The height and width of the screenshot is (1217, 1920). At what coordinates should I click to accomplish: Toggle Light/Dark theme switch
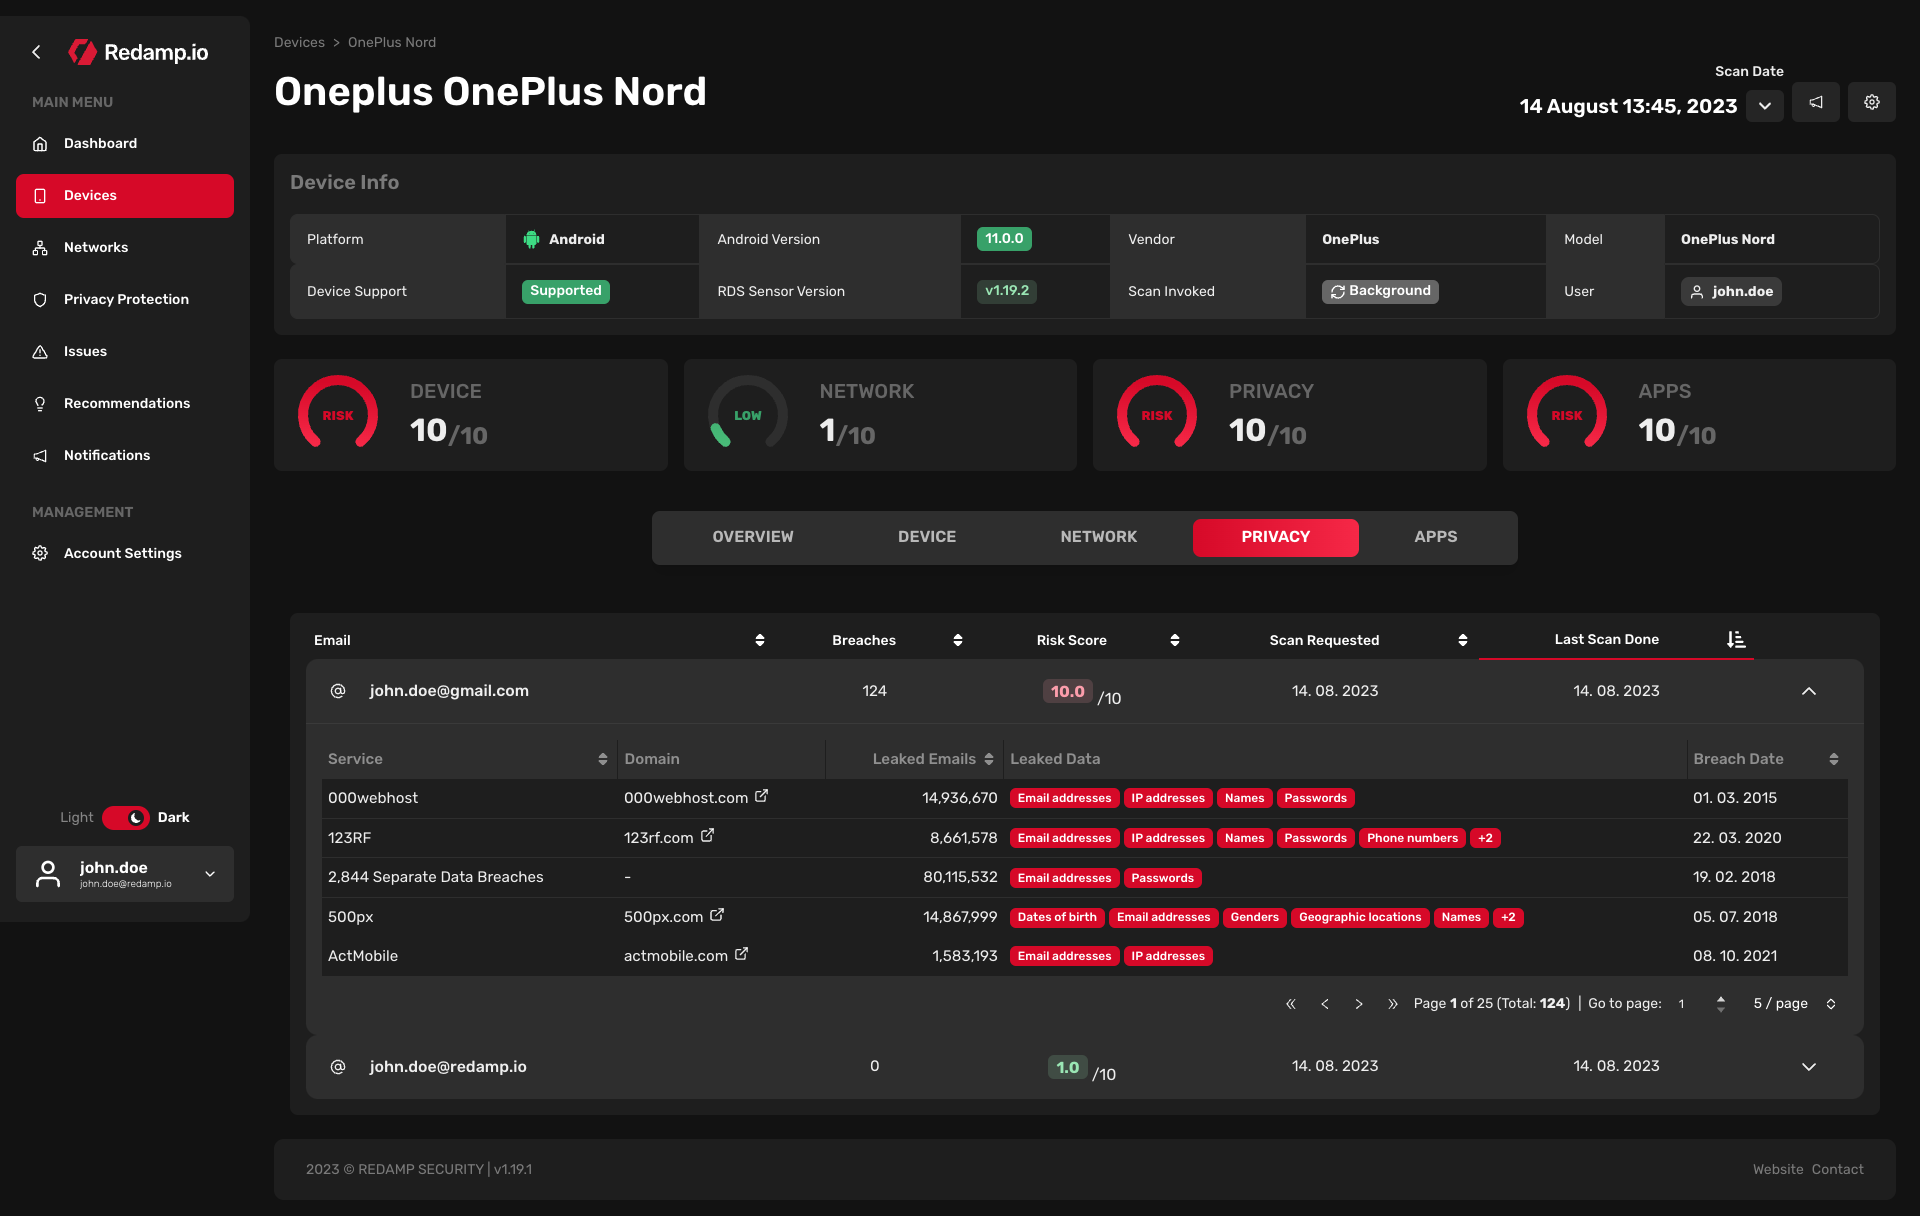point(125,818)
